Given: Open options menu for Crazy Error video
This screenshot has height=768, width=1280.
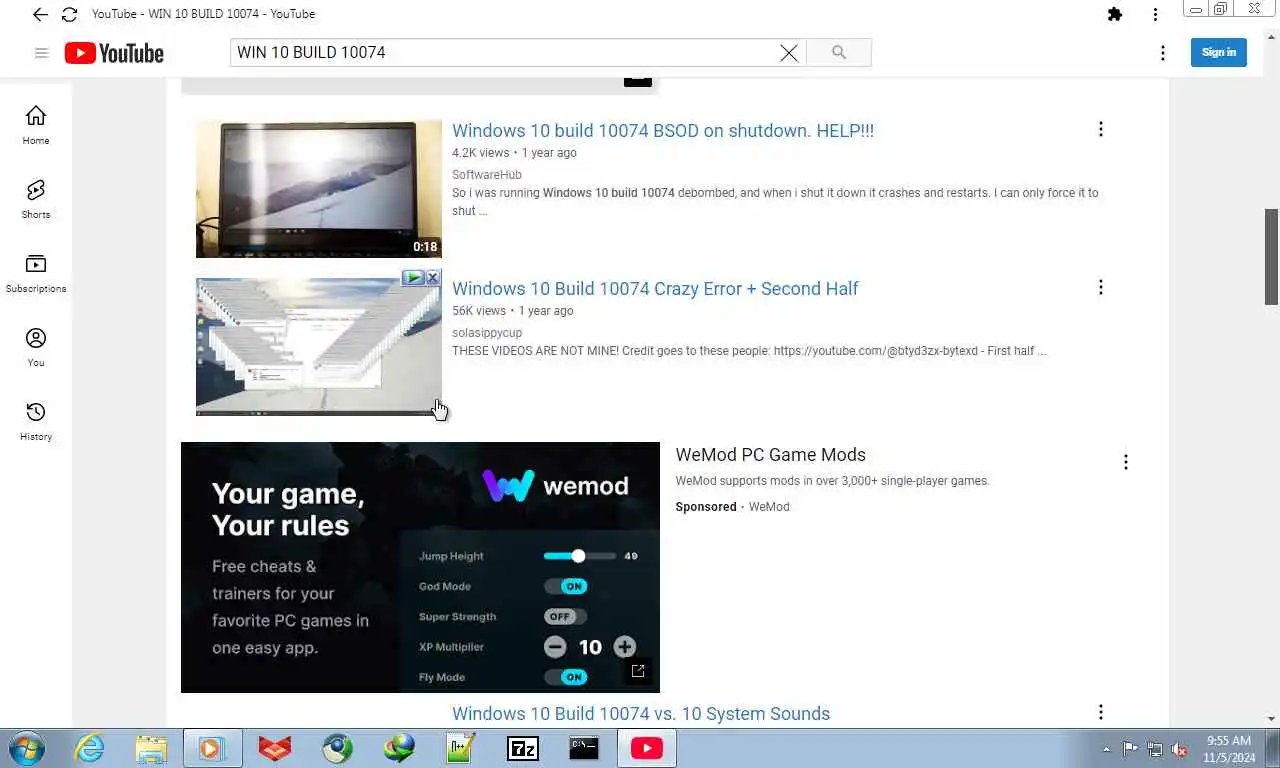Looking at the screenshot, I should pos(1101,287).
